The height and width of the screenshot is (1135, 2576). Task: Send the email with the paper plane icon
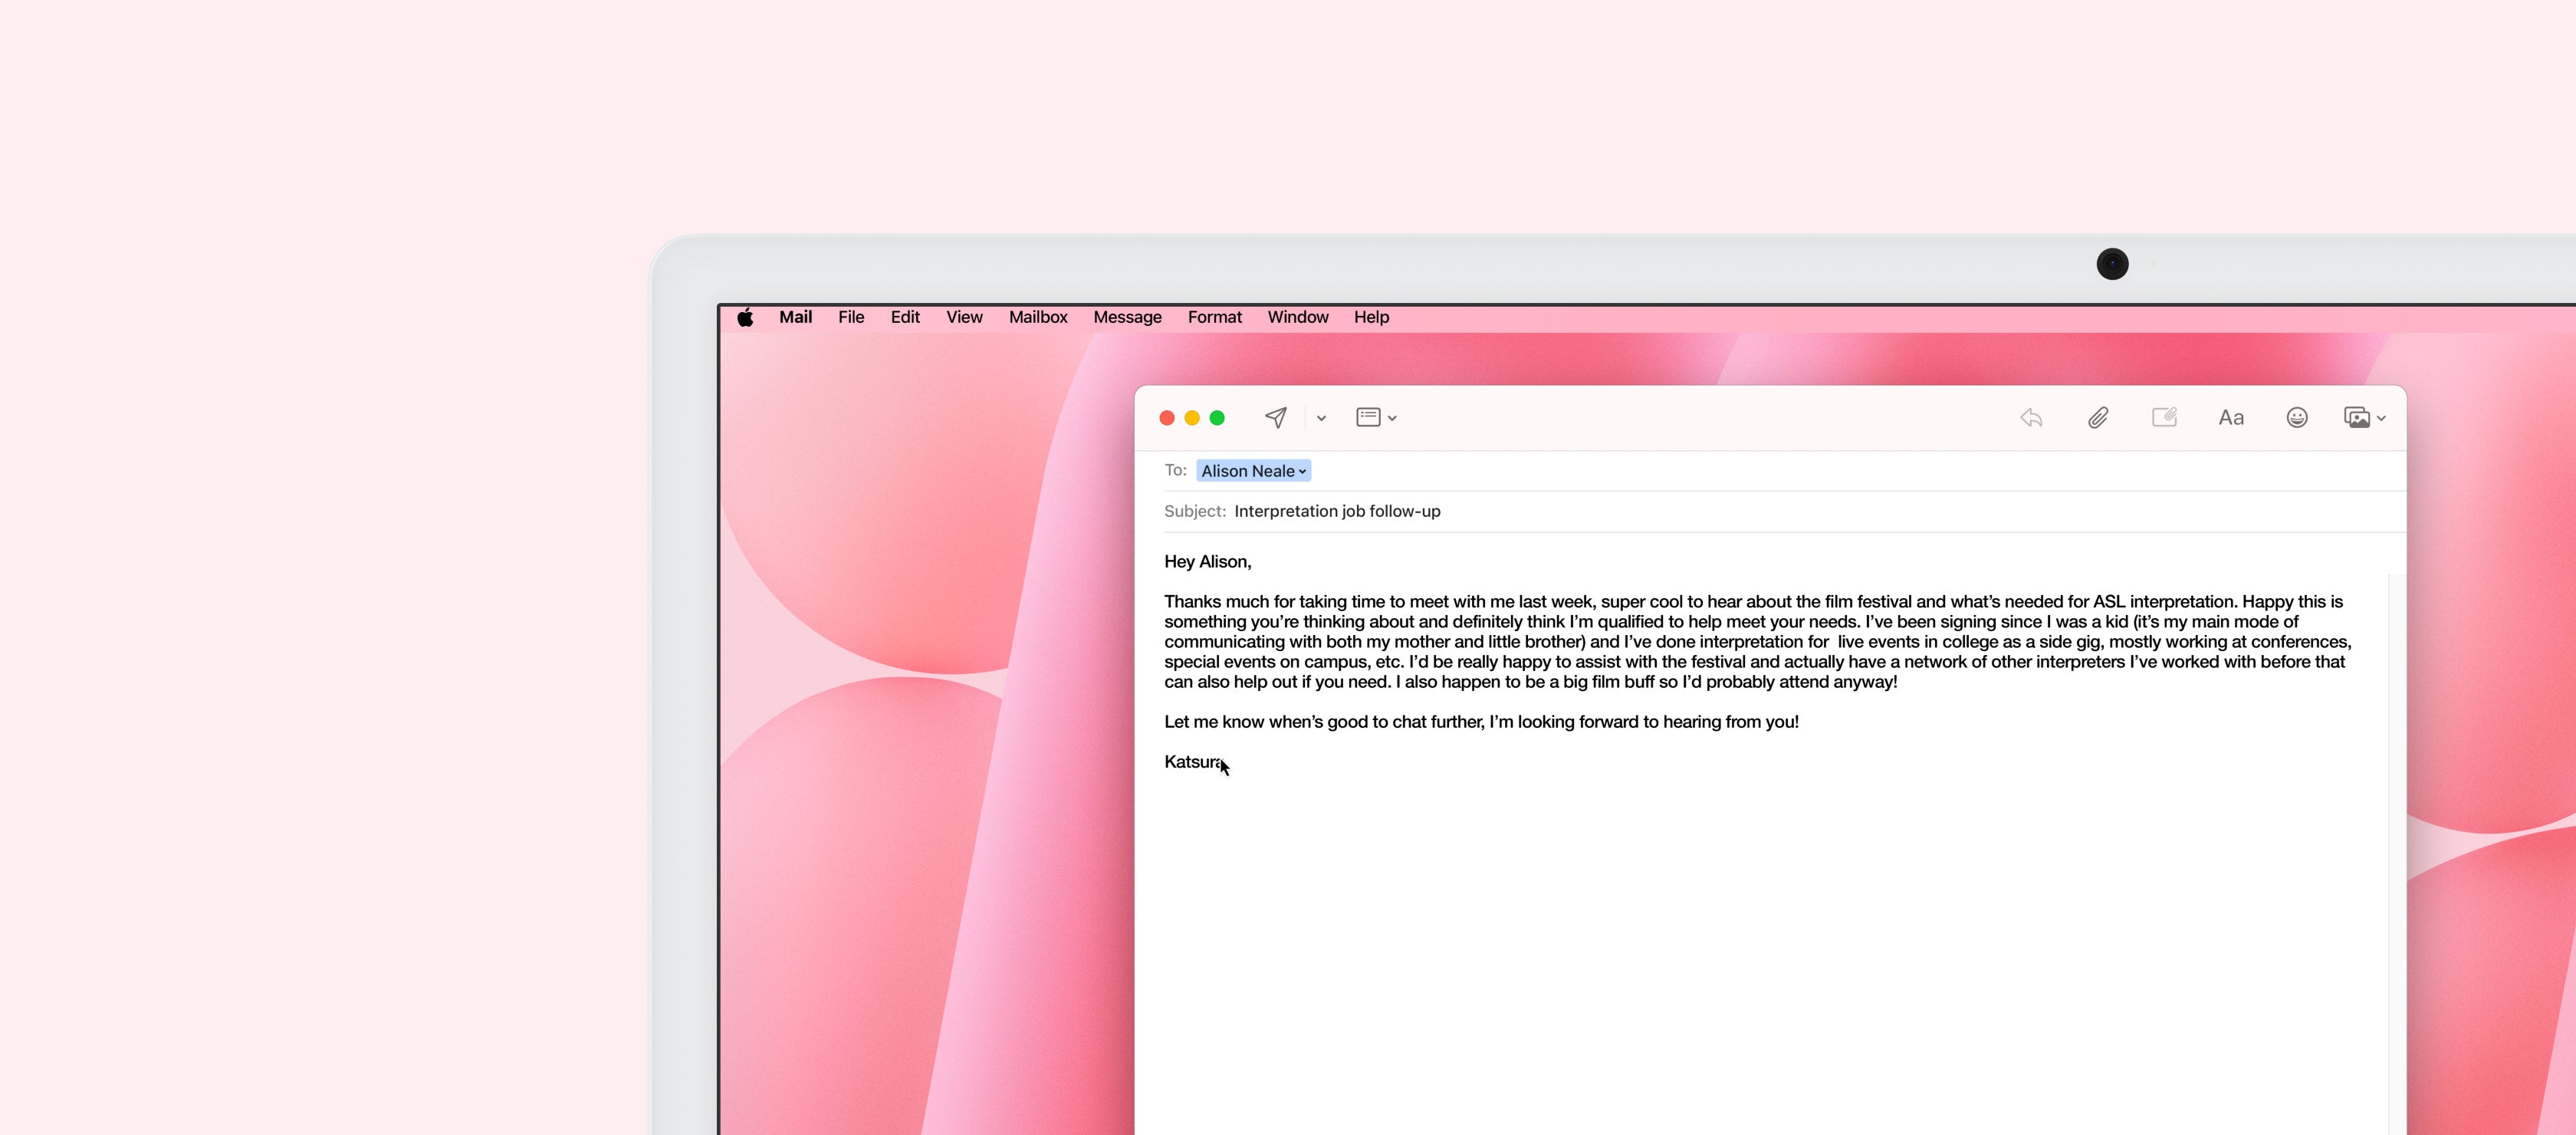tap(1277, 417)
